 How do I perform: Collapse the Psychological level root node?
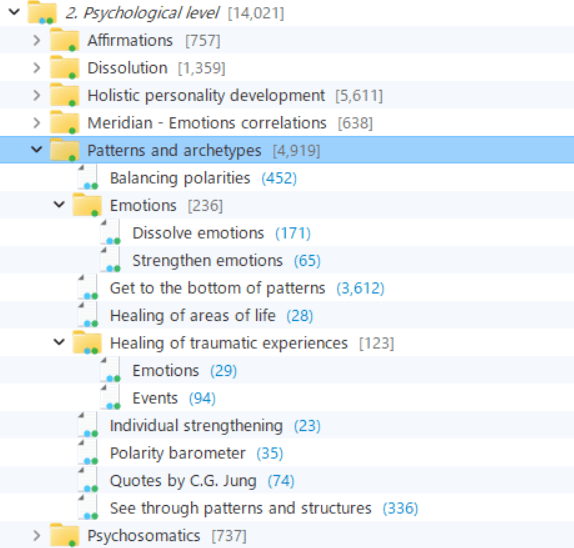coord(14,12)
